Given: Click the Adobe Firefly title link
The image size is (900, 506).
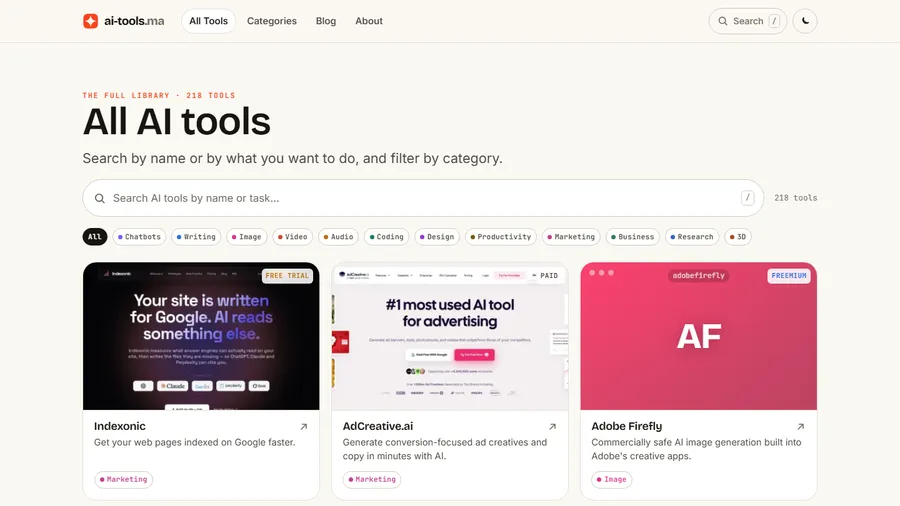Looking at the screenshot, I should click(626, 426).
